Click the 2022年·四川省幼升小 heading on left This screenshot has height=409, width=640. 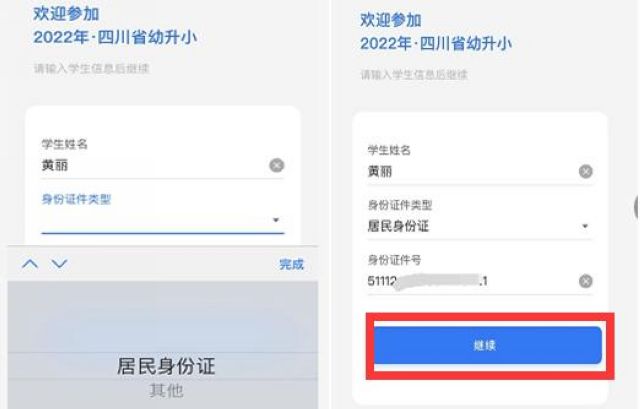click(x=115, y=38)
